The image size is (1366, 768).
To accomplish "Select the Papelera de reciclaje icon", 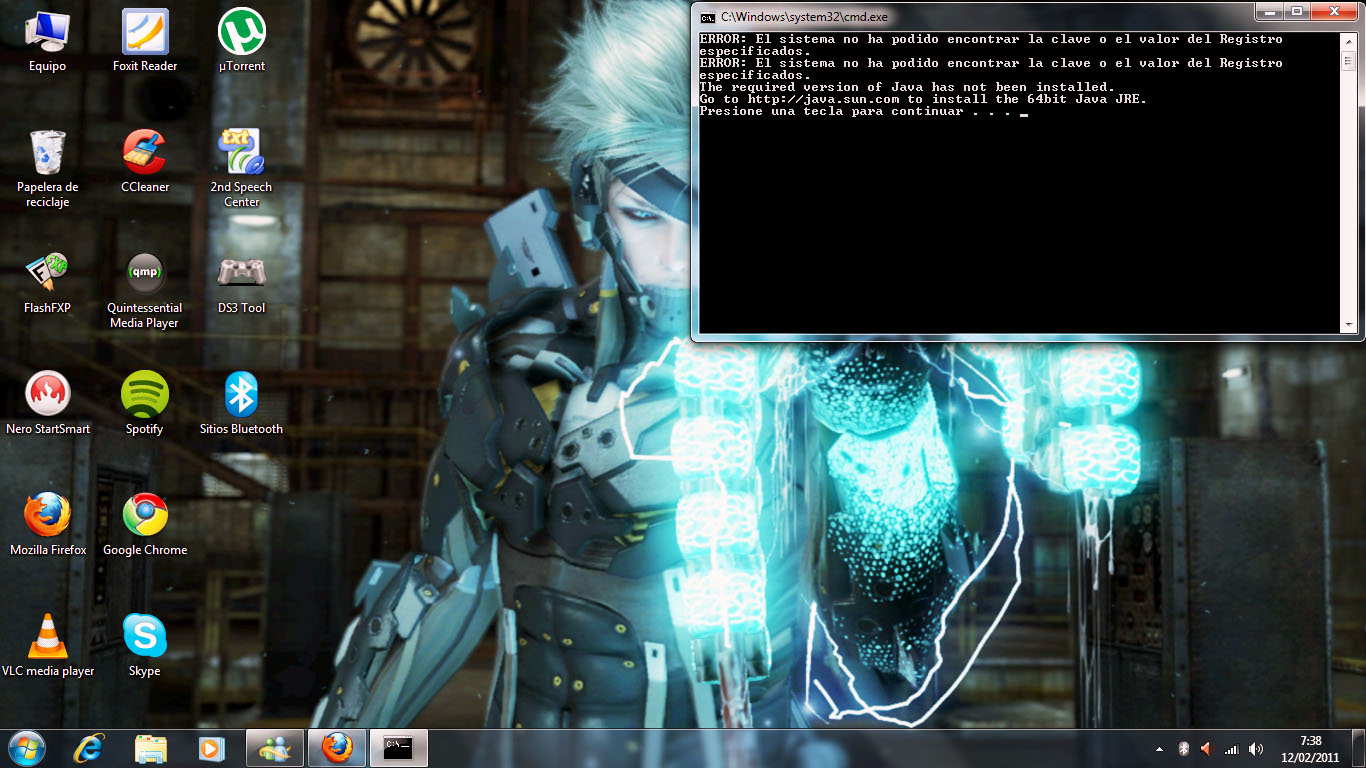I will 47,168.
